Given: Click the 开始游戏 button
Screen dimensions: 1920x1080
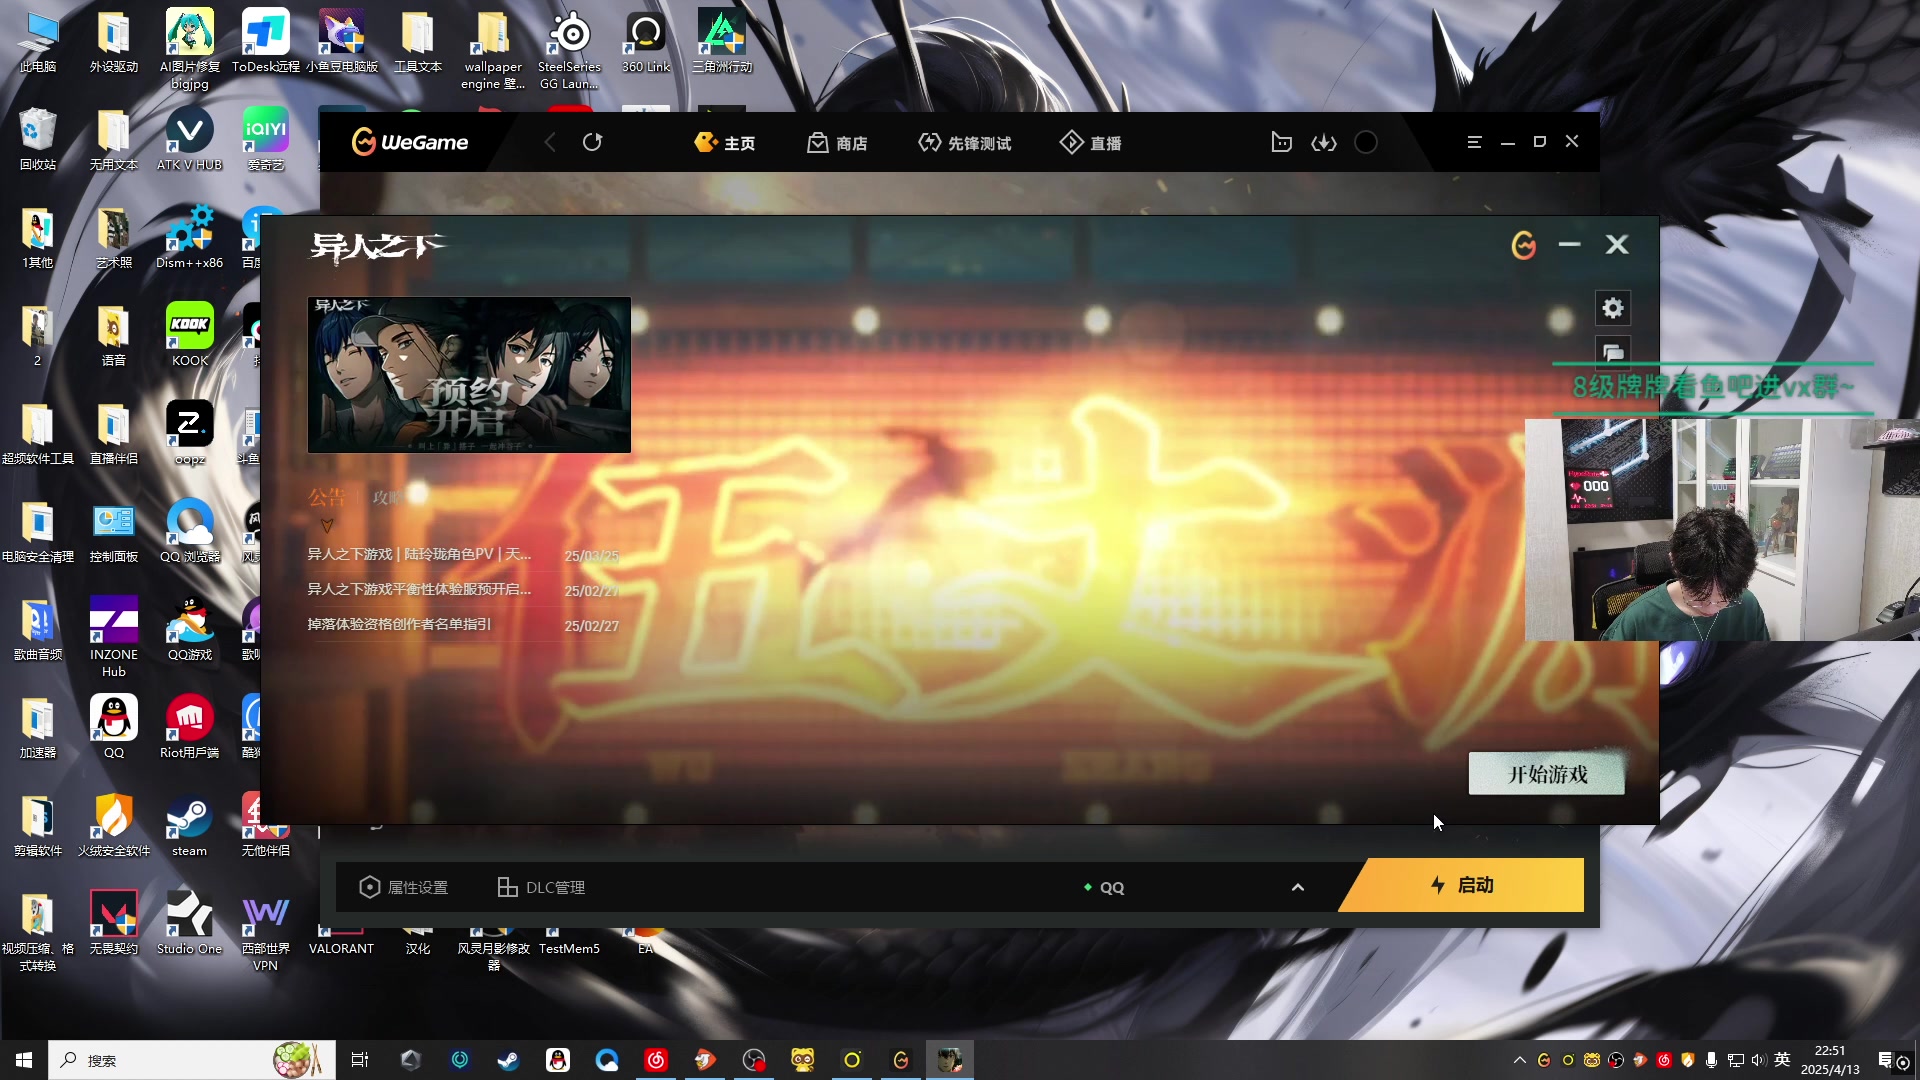Looking at the screenshot, I should pos(1546,774).
